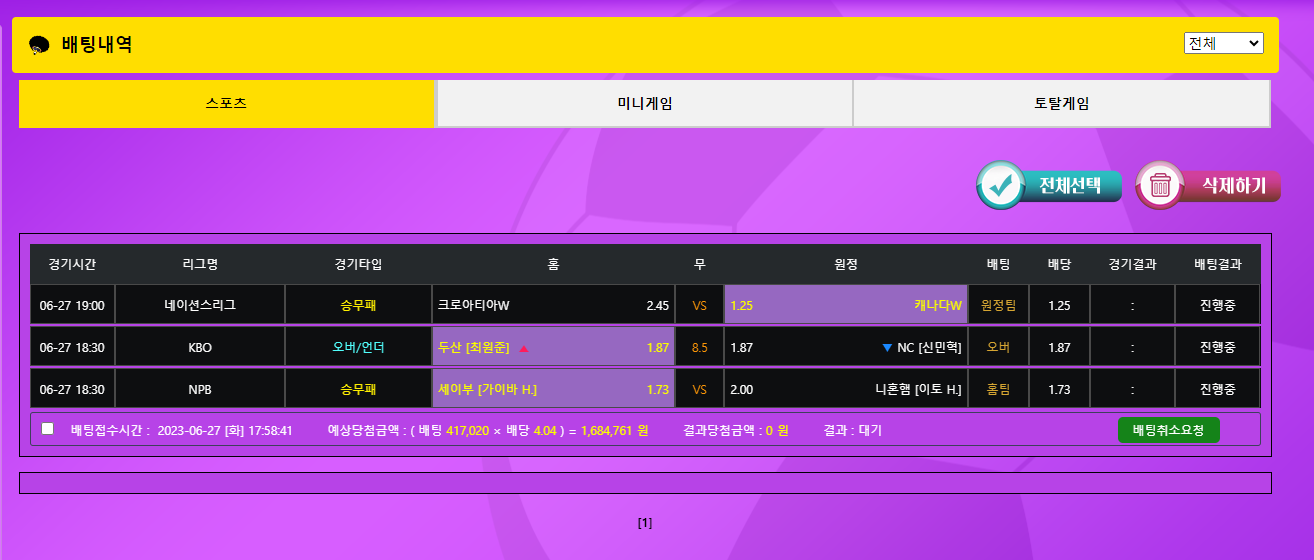Select the 크로아티아W home team cell
The width and height of the screenshot is (1314, 560).
point(553,305)
